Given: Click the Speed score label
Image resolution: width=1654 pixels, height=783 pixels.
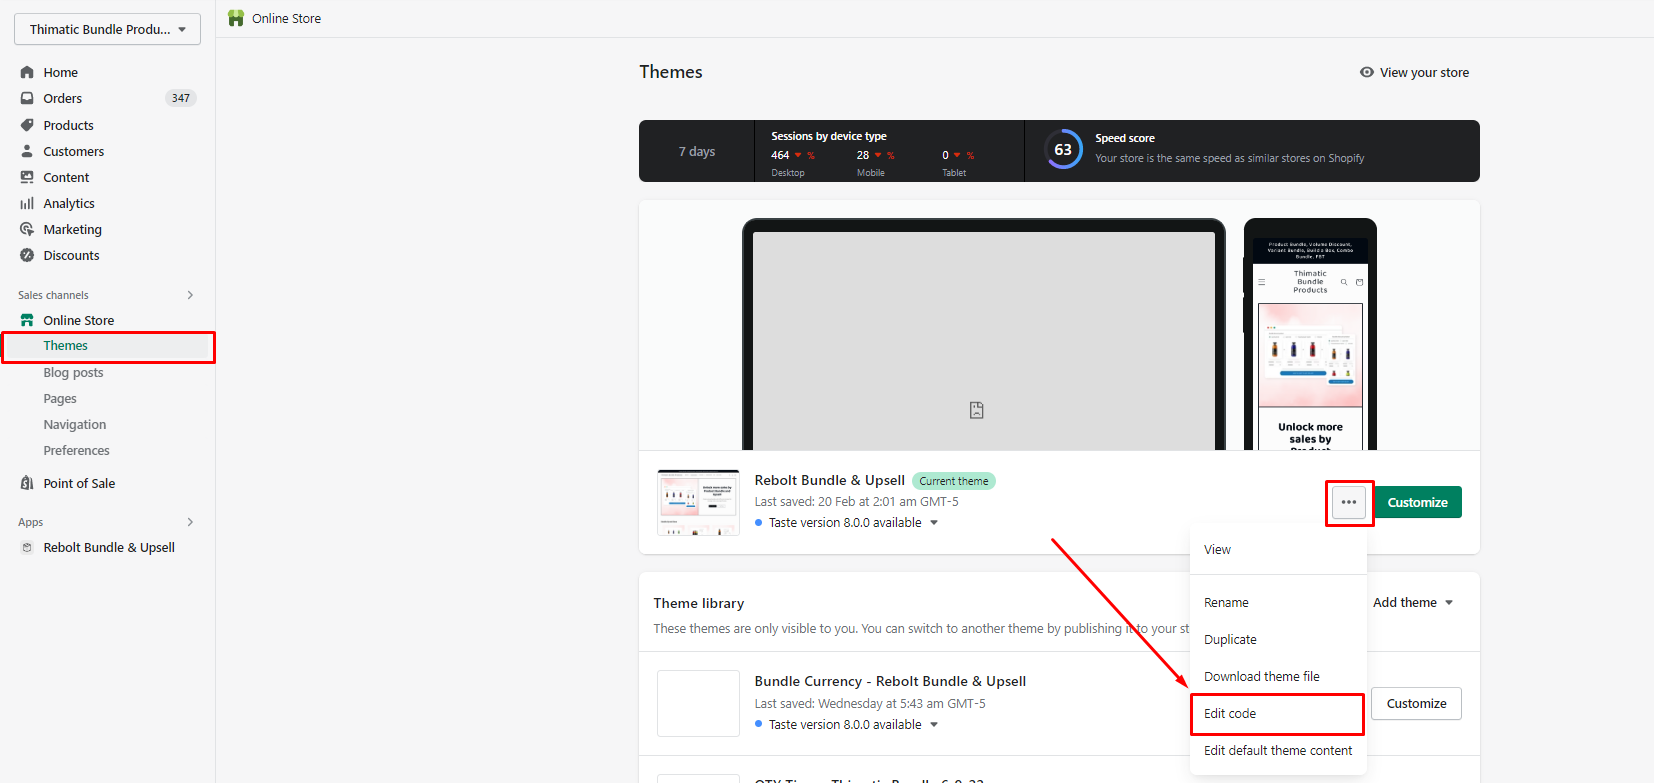Looking at the screenshot, I should coord(1125,138).
